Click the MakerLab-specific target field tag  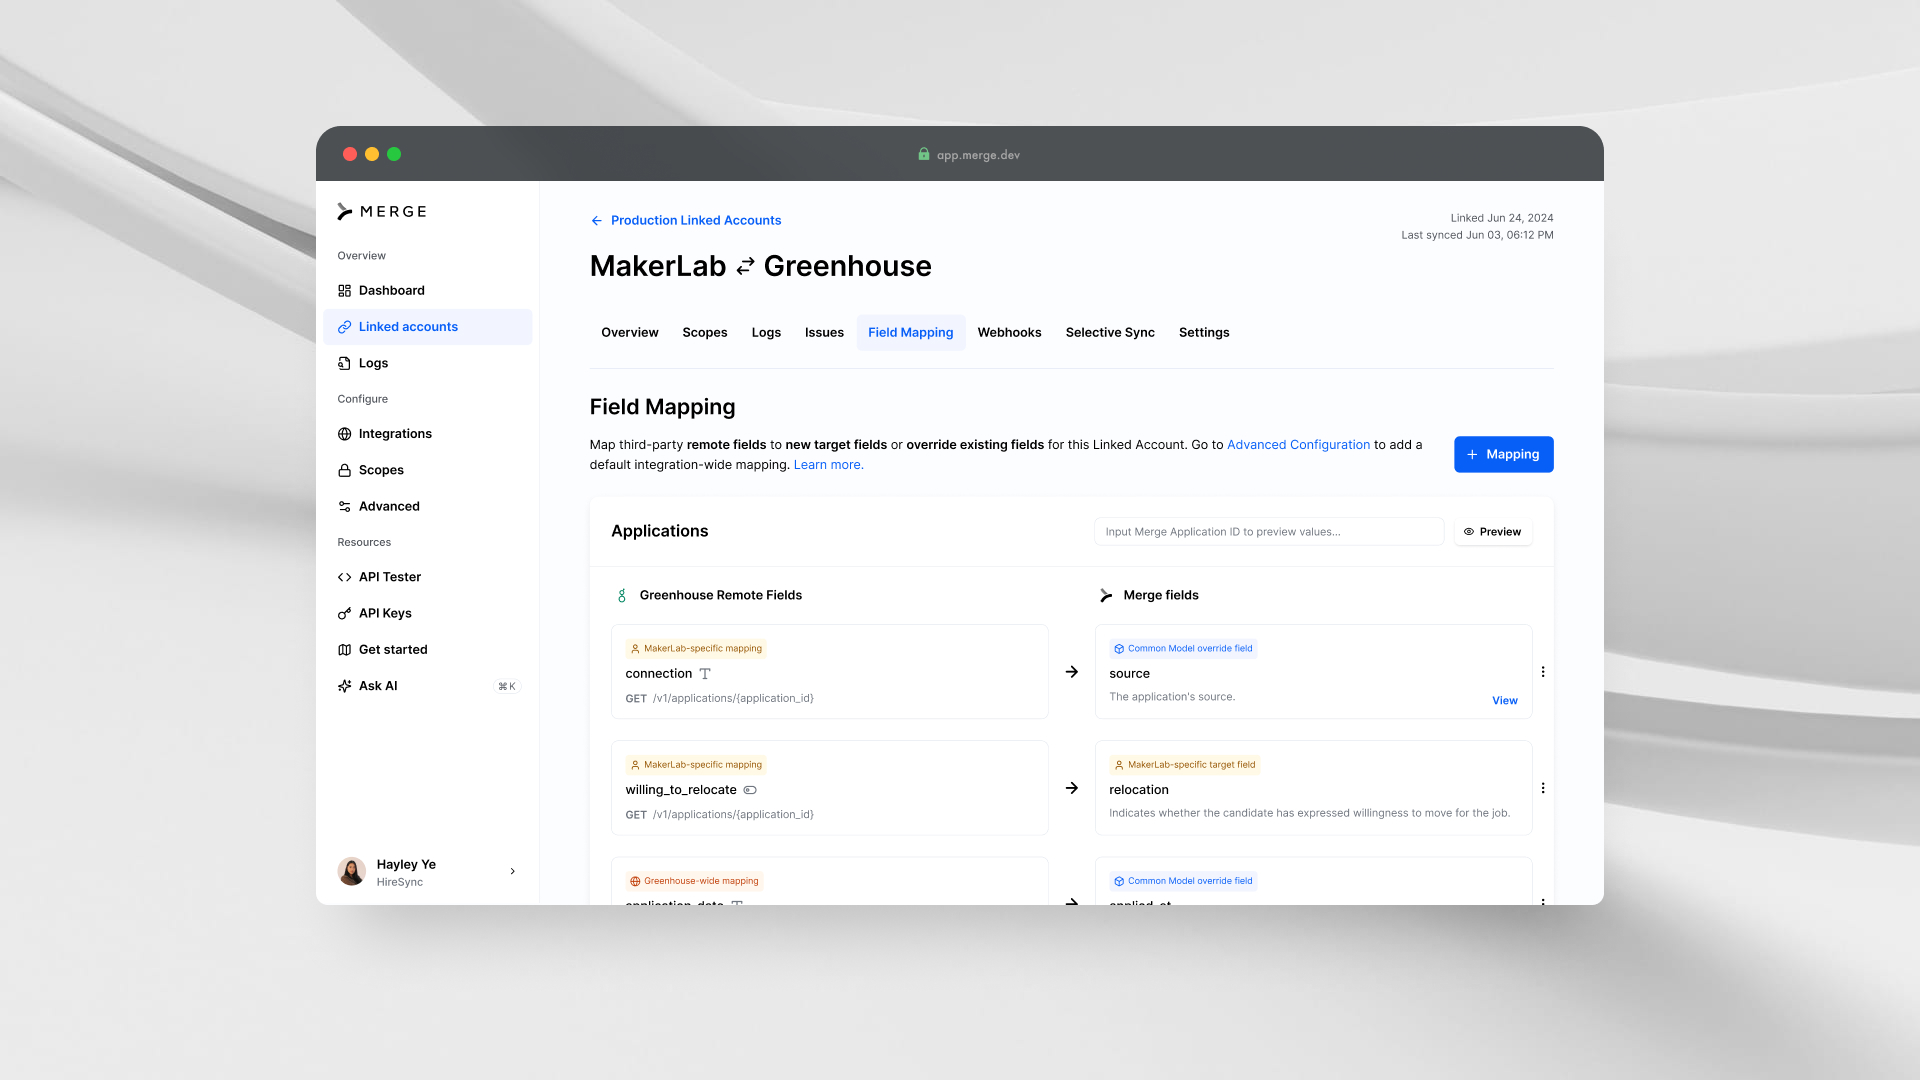pos(1185,765)
